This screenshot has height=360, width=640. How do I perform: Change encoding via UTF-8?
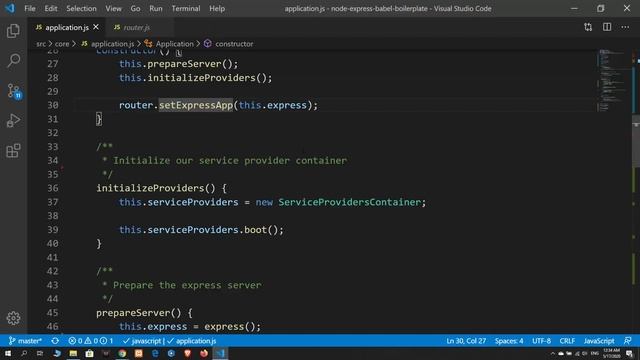[542, 341]
